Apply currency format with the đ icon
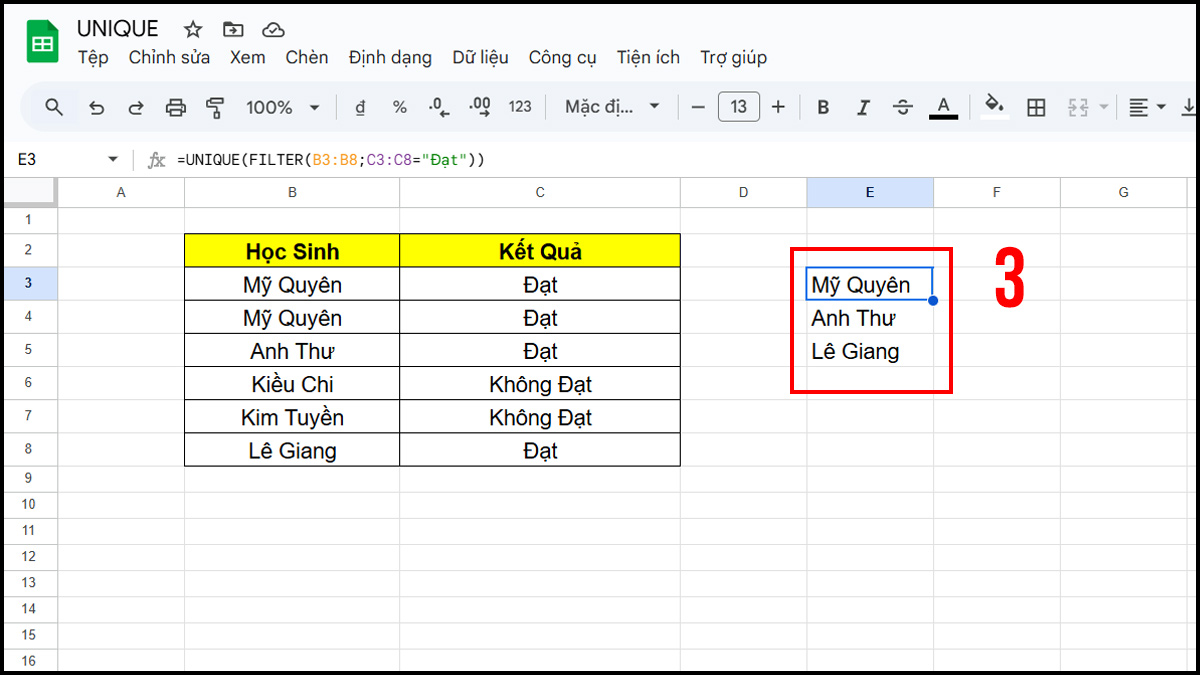 click(x=360, y=106)
